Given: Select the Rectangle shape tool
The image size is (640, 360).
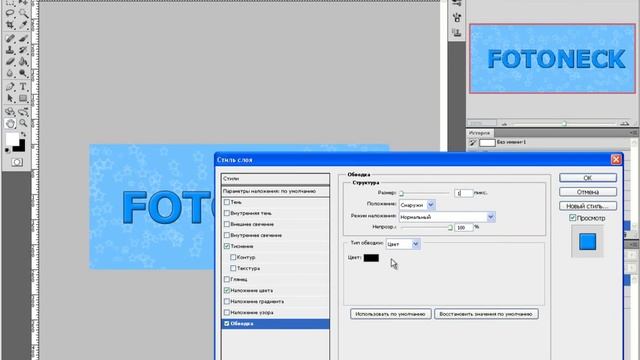Looking at the screenshot, I should pyautogui.click(x=23, y=98).
